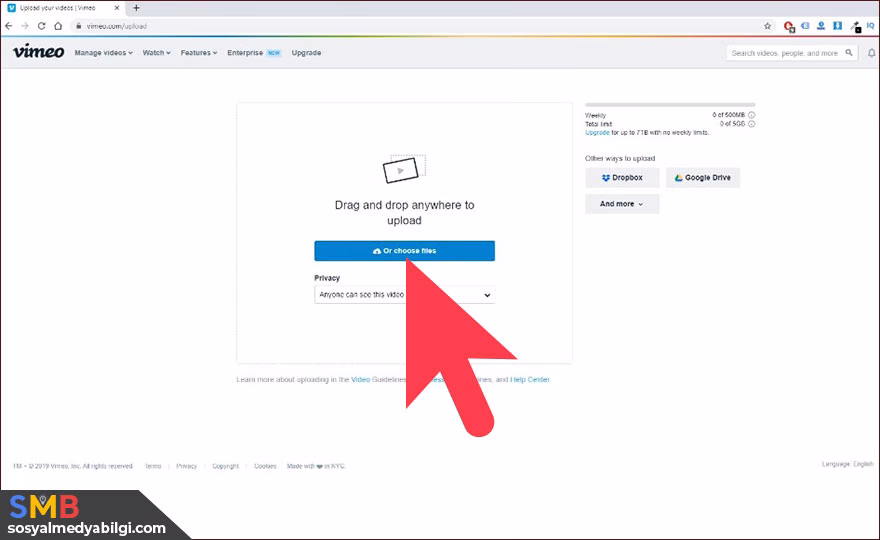Click the magnifier search icon
Image resolution: width=880 pixels, height=540 pixels.
[x=849, y=53]
